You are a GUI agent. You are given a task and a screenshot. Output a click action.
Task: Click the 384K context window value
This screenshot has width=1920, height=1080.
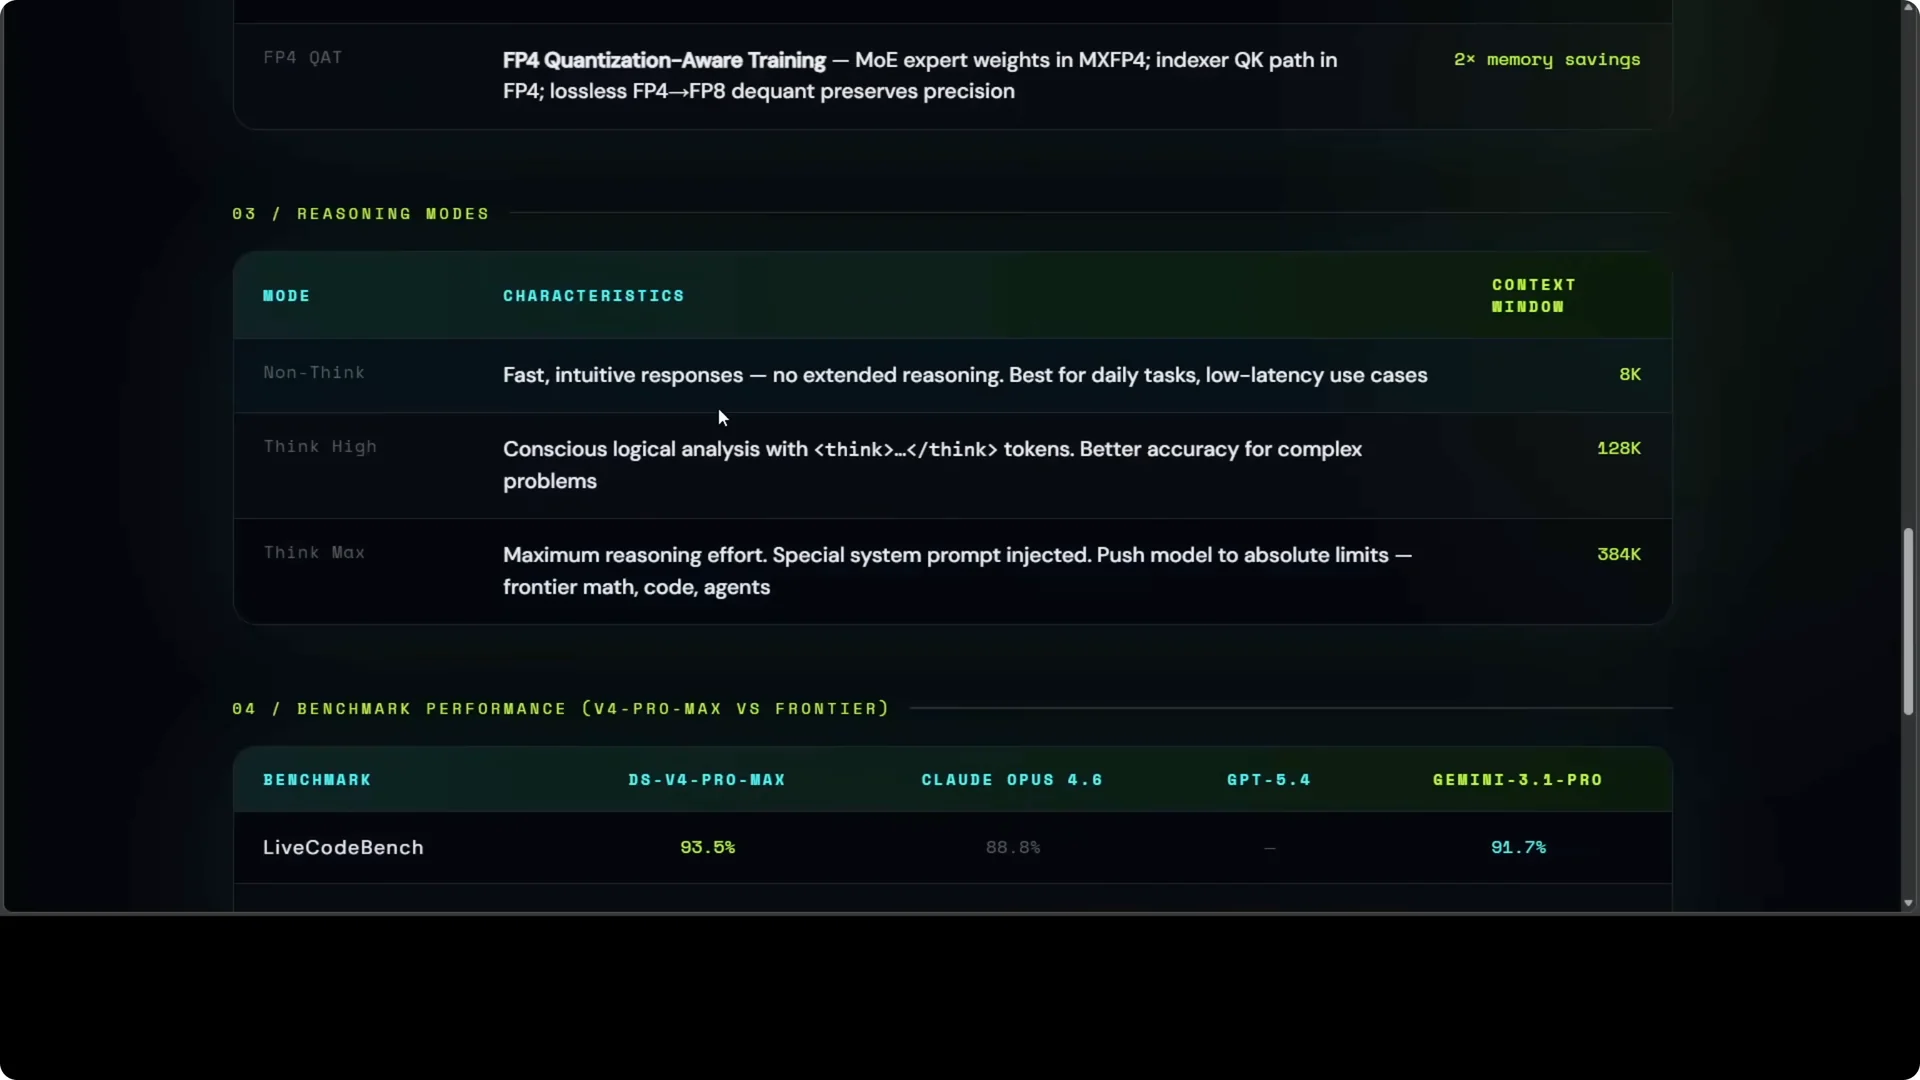click(x=1619, y=554)
